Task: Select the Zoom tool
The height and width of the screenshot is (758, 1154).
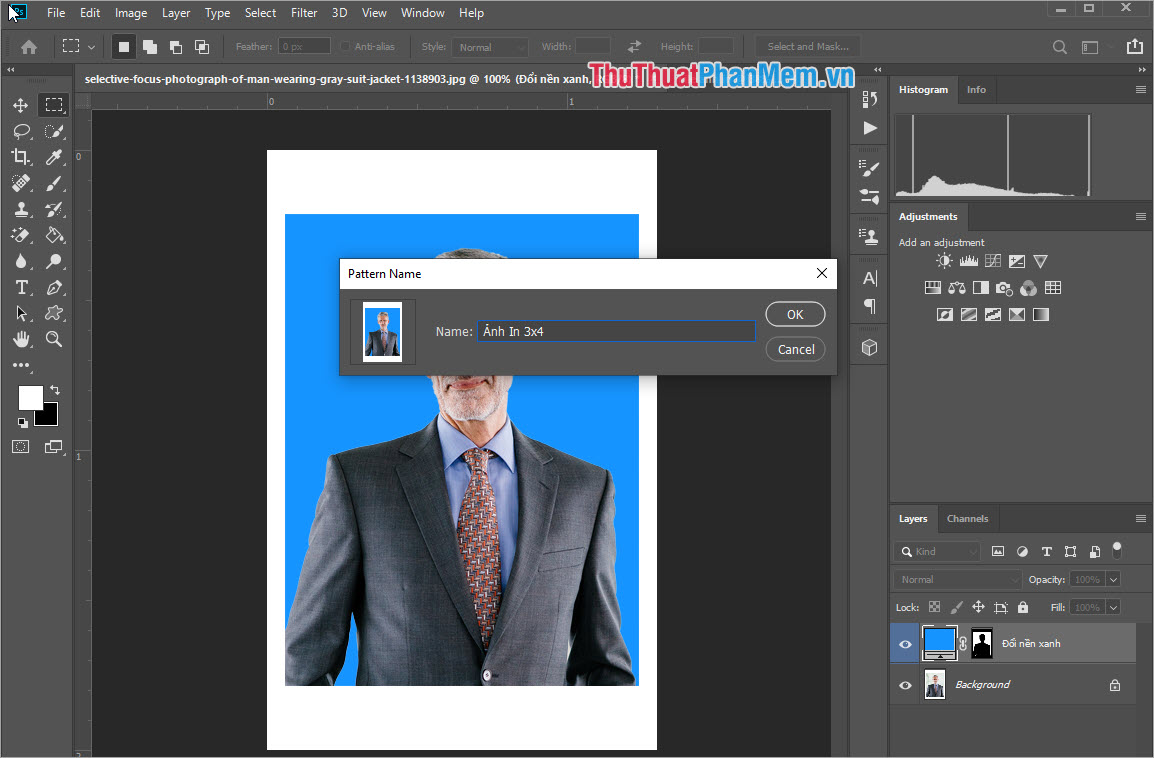Action: coord(54,339)
